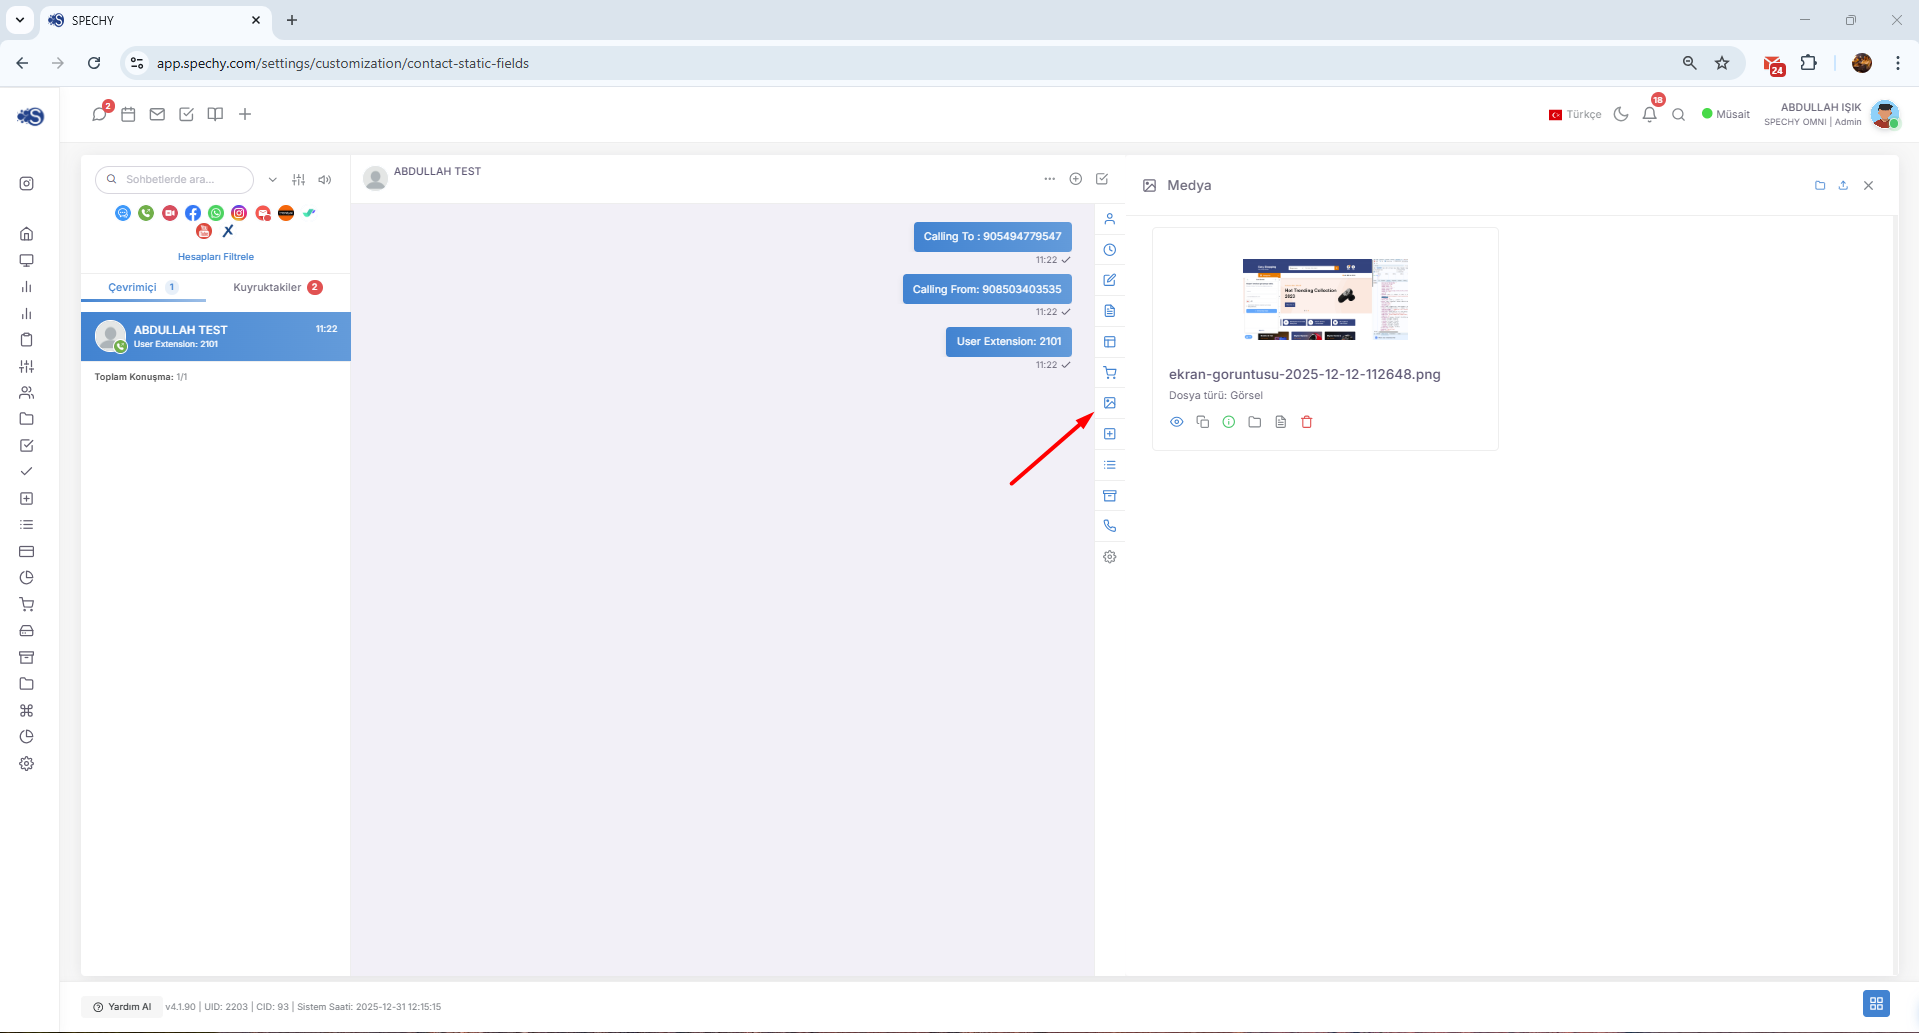Click the folder icon in Medya panel header
The height and width of the screenshot is (1033, 1919).
coord(1820,186)
